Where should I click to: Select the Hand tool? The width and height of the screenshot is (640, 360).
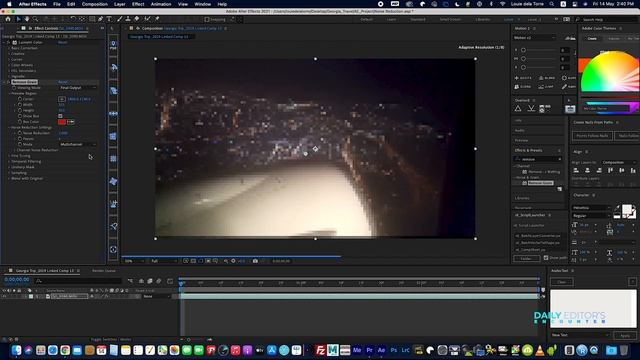(x=27, y=19)
